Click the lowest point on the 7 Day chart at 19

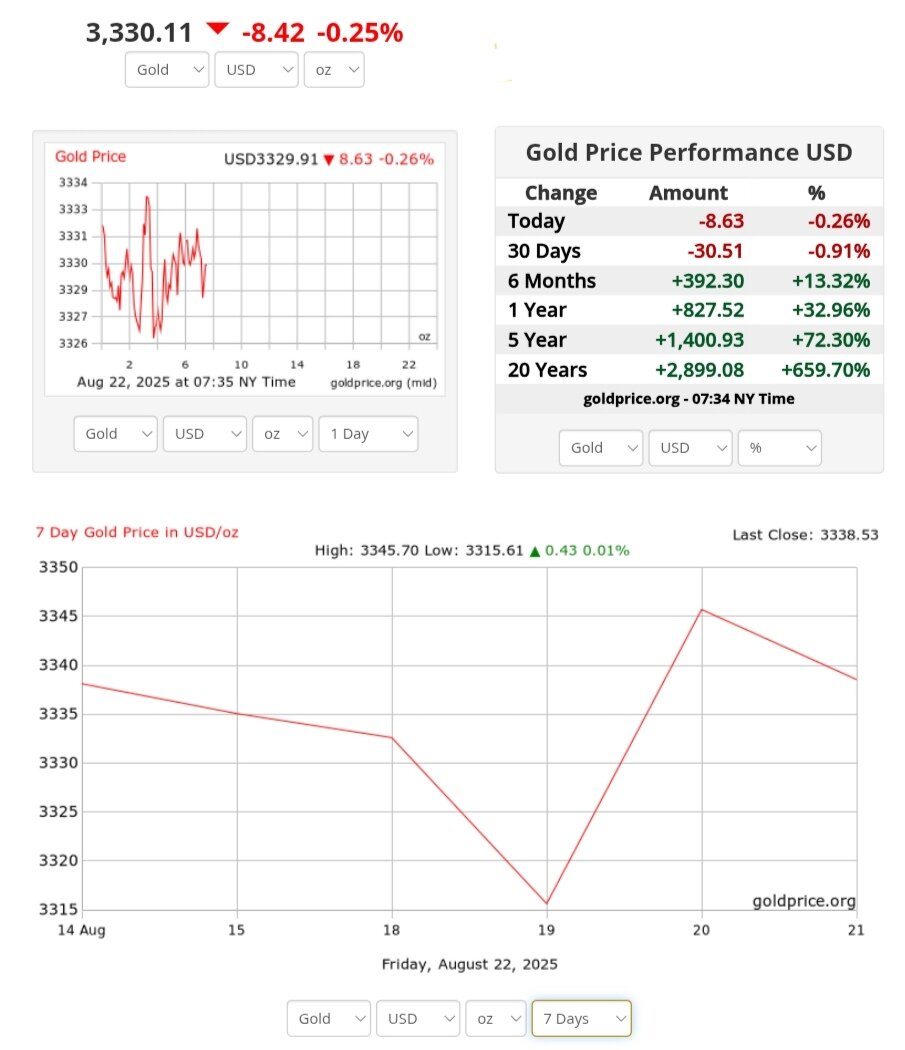pyautogui.click(x=547, y=903)
